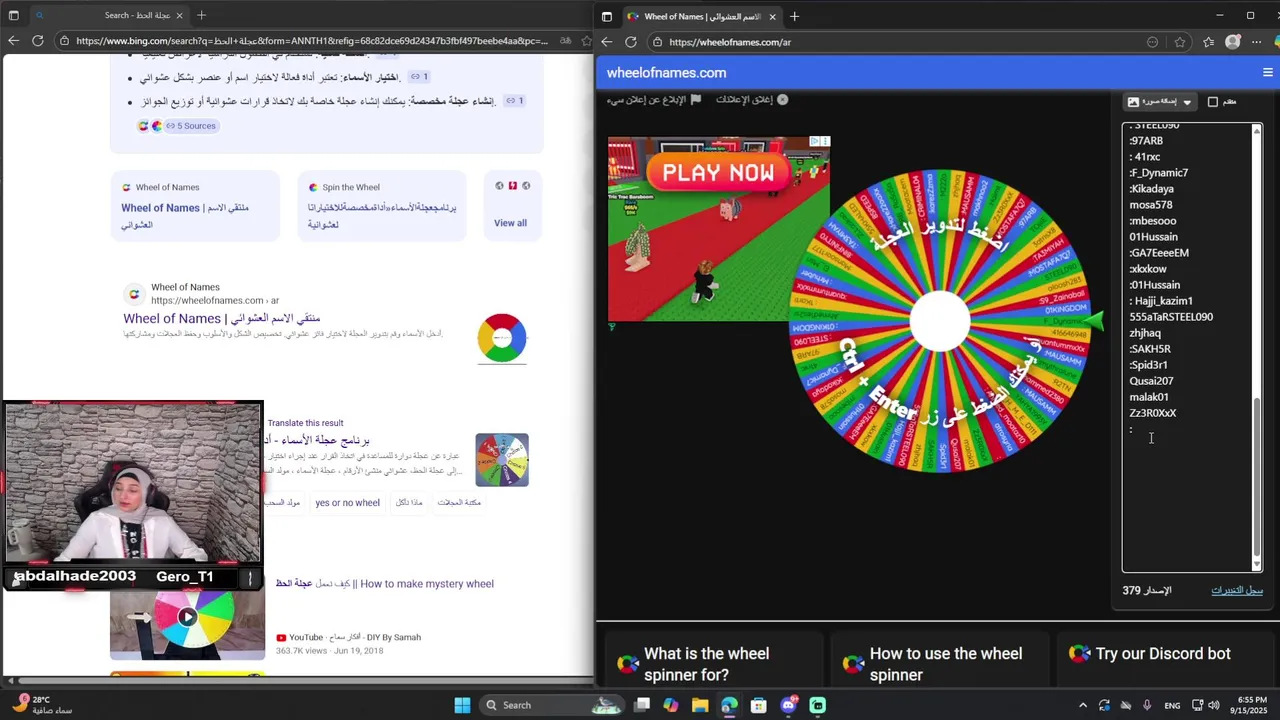The width and height of the screenshot is (1280, 720).
Task: Close the Wheel of Names tab
Action: click(771, 16)
